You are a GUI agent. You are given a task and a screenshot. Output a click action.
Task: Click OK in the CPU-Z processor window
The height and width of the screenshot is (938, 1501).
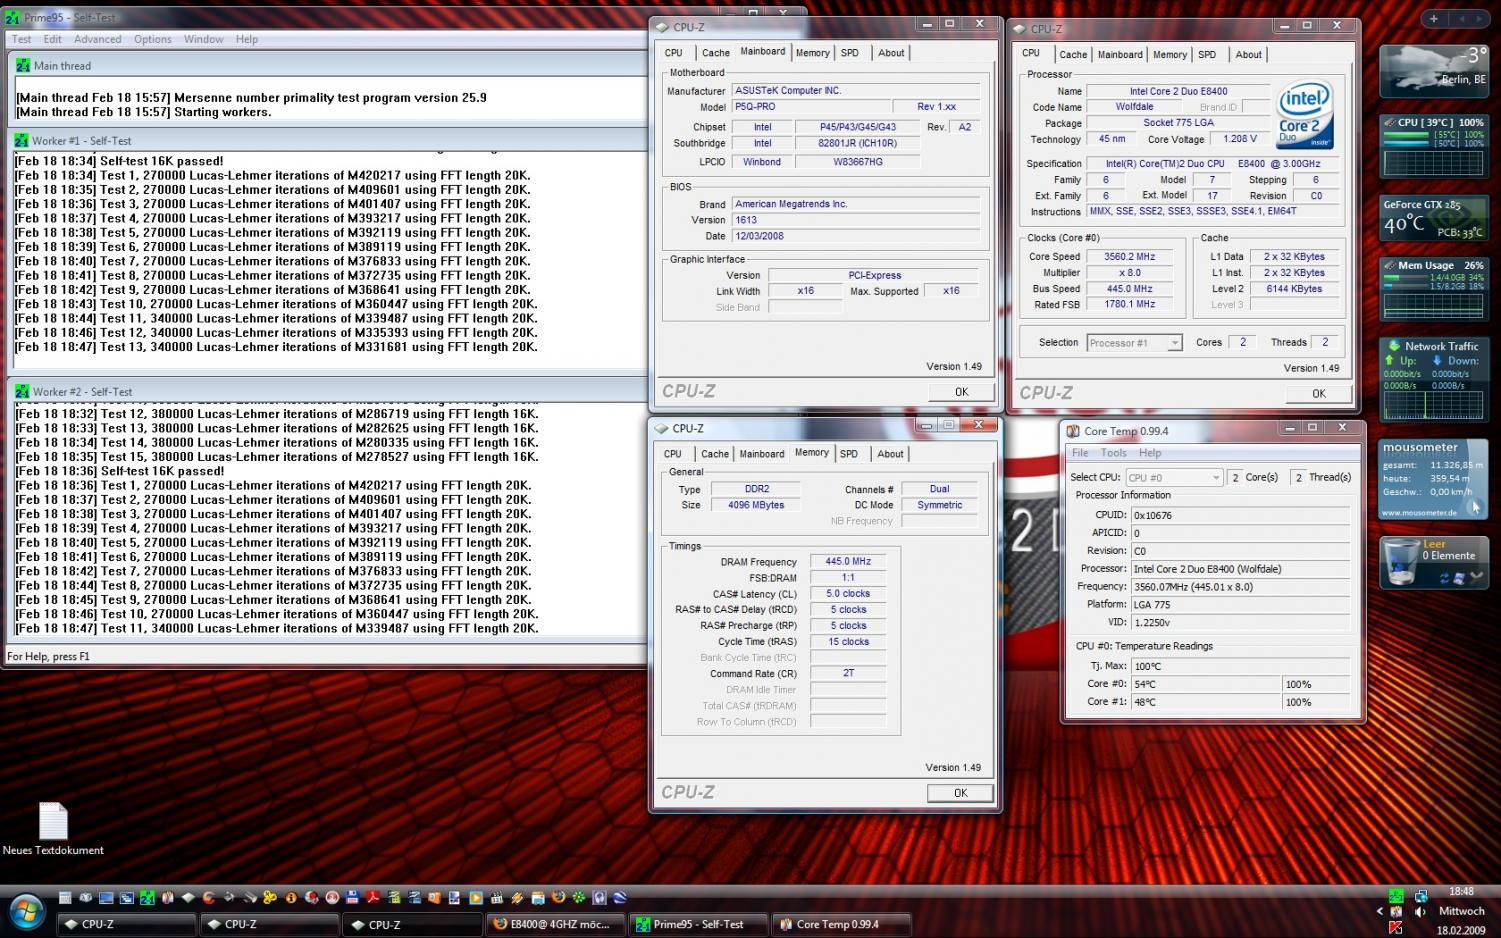tap(1318, 393)
